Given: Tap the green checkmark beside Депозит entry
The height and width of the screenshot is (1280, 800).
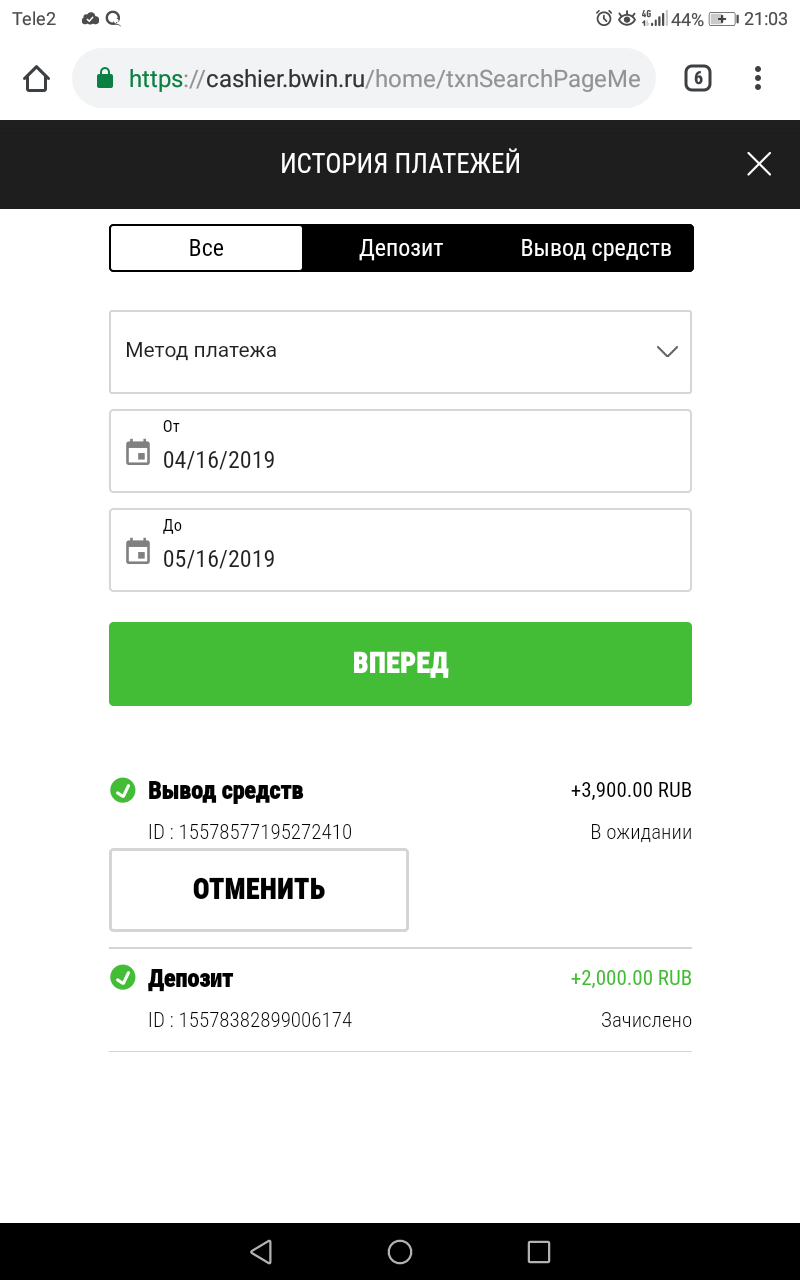Looking at the screenshot, I should coord(122,977).
